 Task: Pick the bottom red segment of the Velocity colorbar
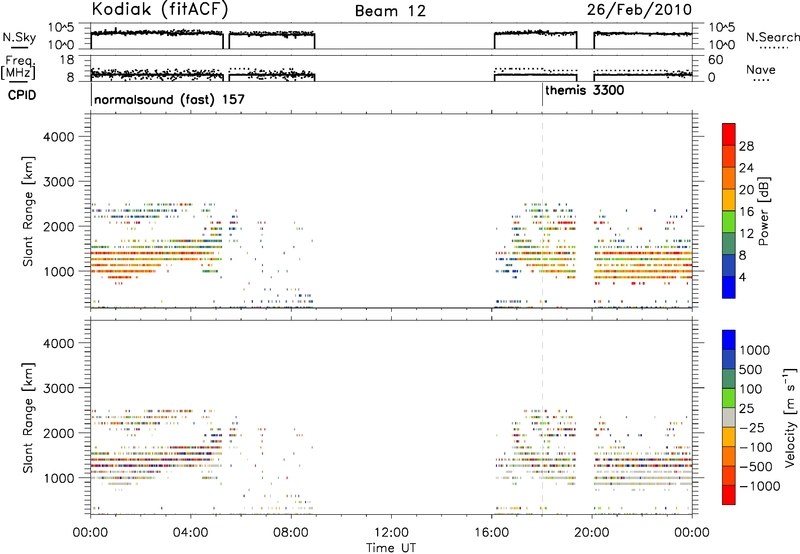point(729,495)
